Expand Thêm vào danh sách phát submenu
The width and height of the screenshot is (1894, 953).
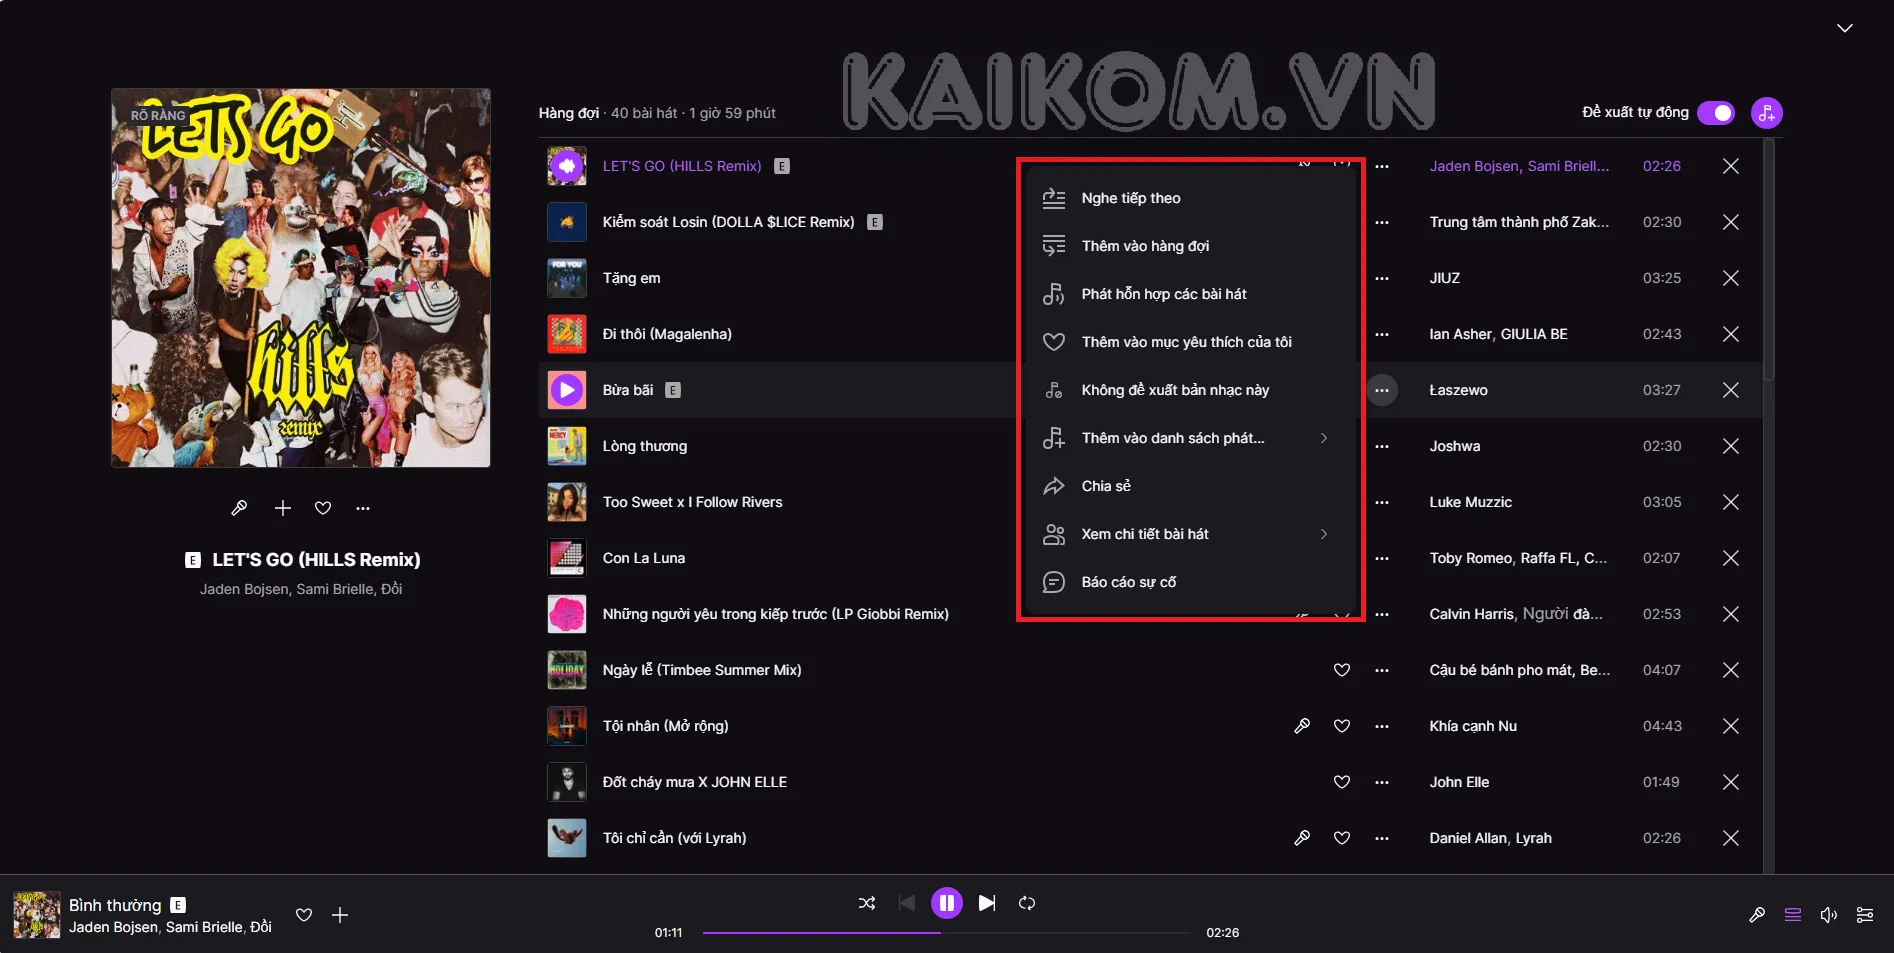tap(1323, 438)
